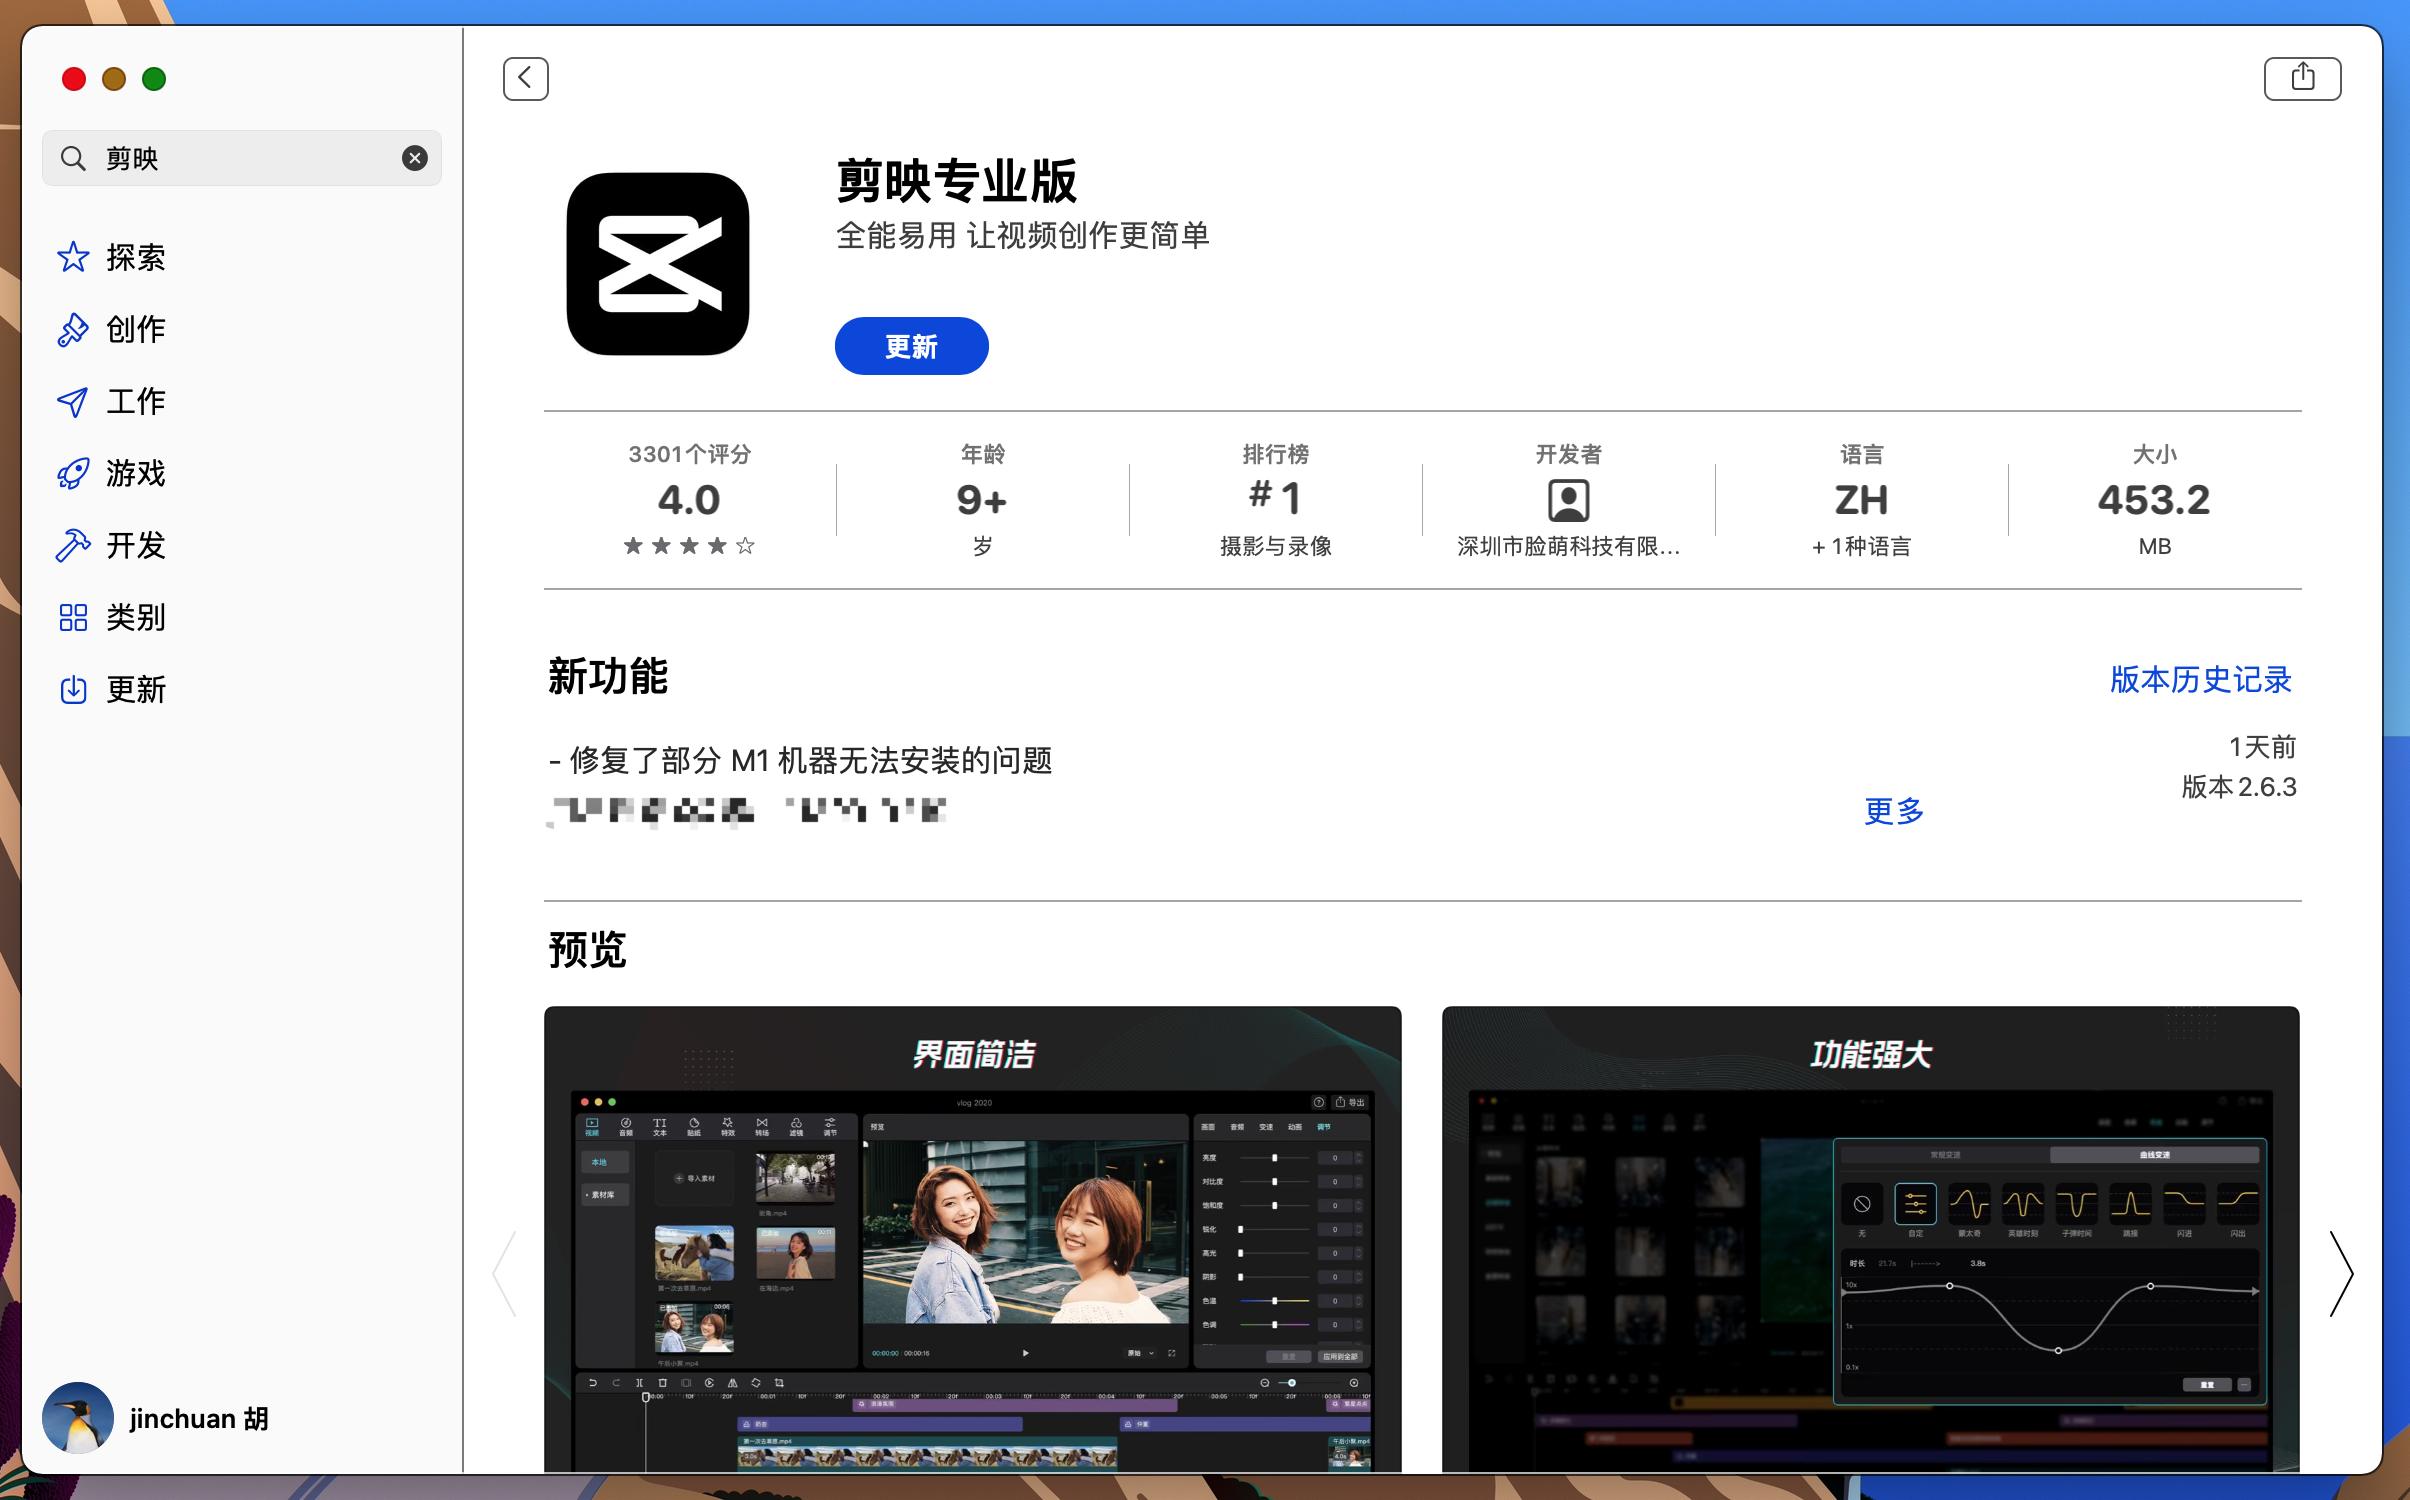The image size is (2410, 1500).
Task: Check app updates via 更新 sidebar item
Action: click(x=135, y=689)
